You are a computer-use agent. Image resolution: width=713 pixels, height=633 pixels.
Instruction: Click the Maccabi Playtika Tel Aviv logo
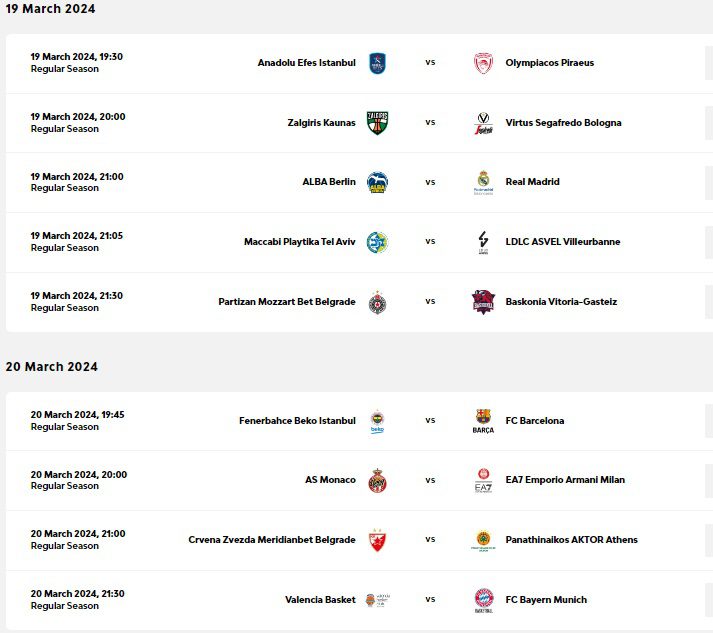(377, 242)
